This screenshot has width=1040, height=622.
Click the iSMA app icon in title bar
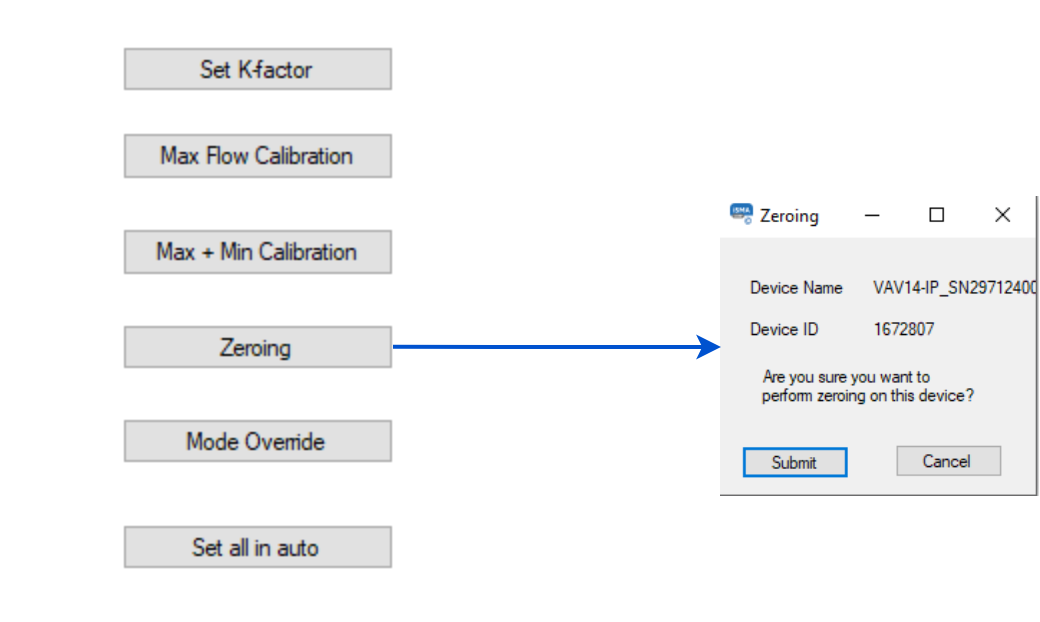[x=741, y=215]
